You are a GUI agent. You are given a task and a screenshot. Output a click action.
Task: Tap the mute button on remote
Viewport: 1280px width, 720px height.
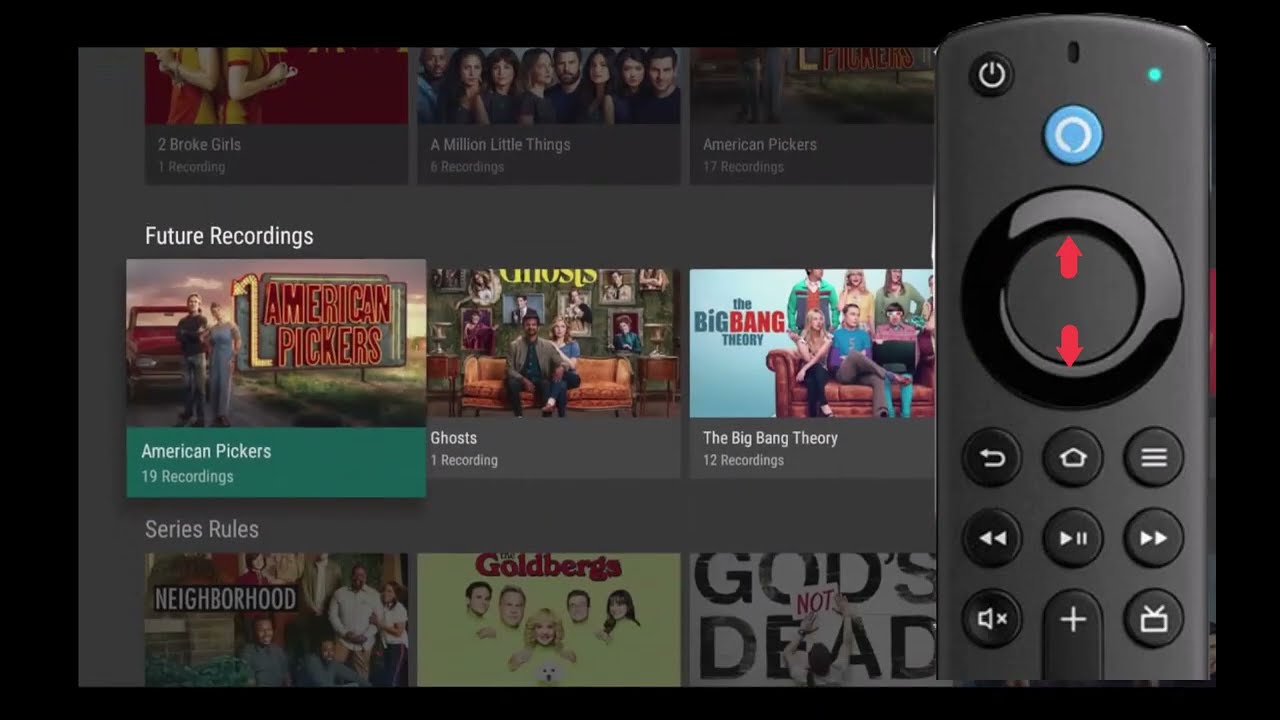tap(992, 619)
